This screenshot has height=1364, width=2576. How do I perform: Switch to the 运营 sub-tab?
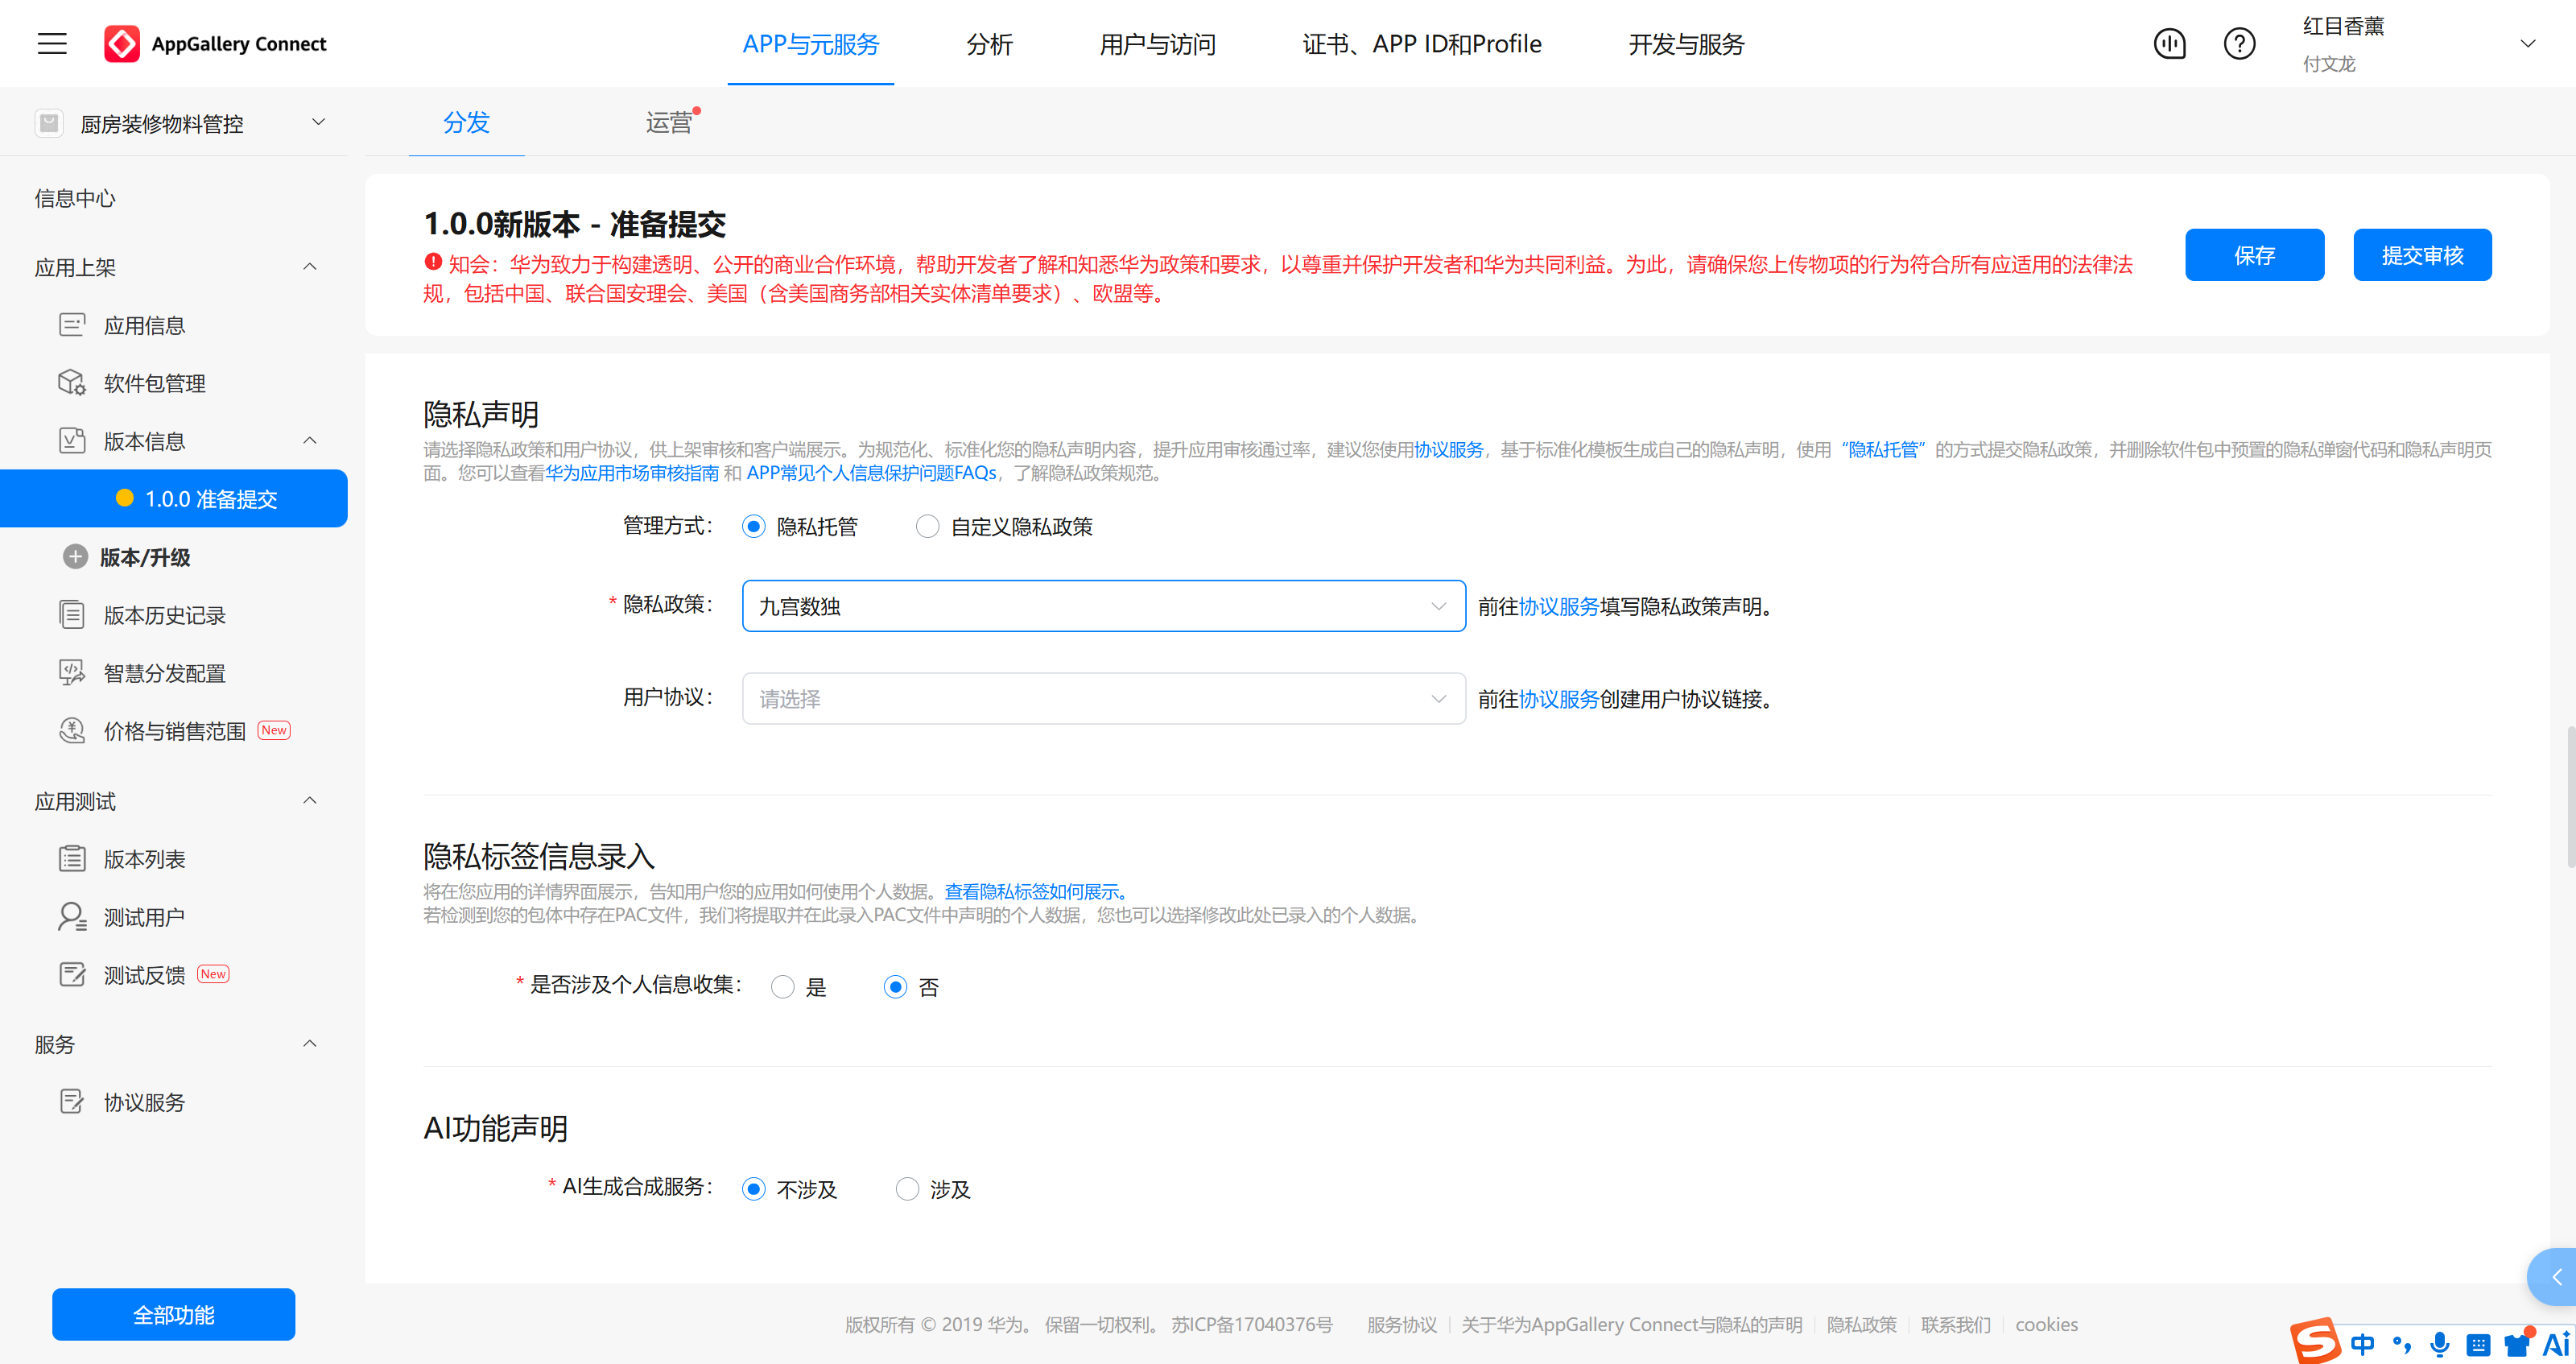tap(669, 122)
